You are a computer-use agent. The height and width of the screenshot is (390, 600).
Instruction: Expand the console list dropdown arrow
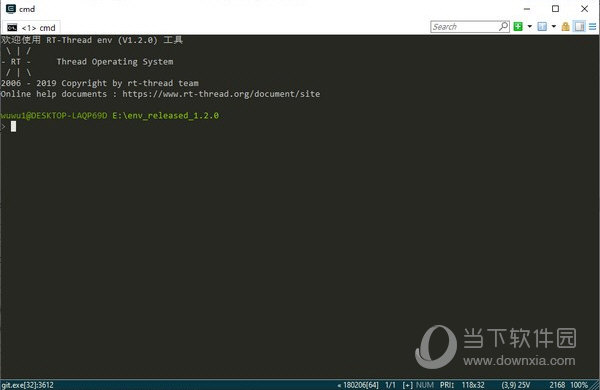click(553, 26)
